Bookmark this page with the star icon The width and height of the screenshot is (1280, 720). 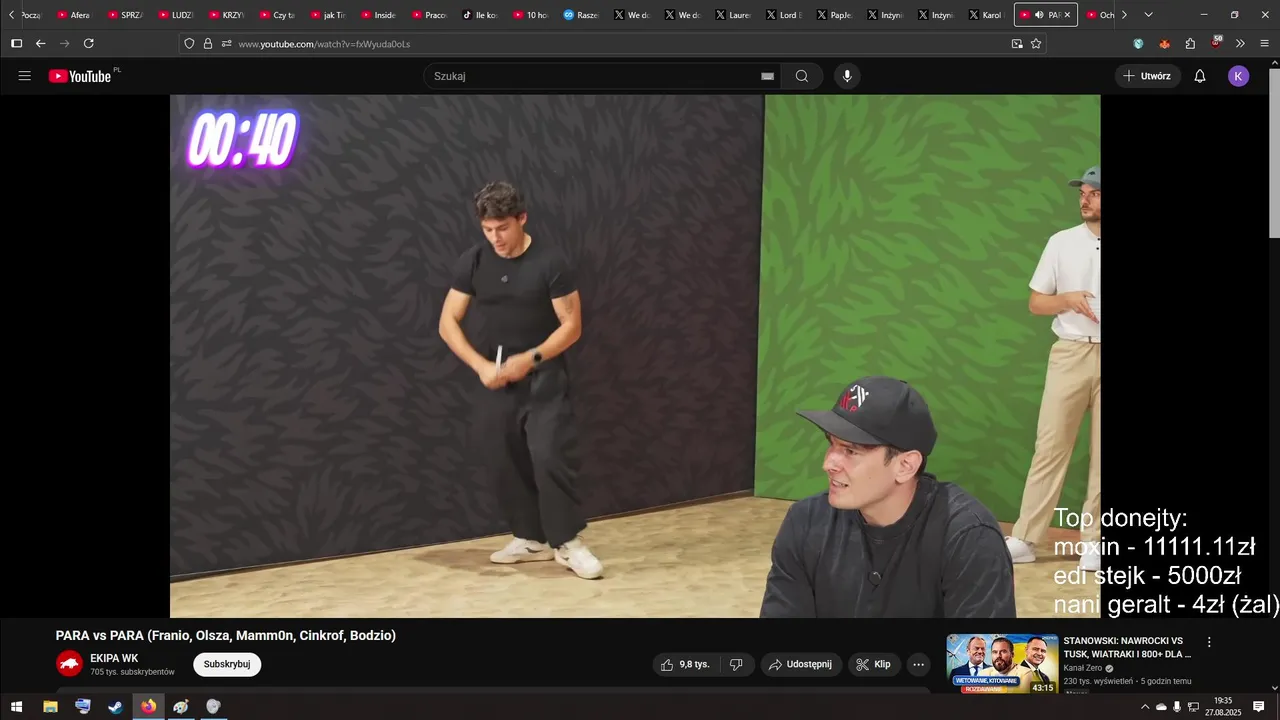(1036, 43)
